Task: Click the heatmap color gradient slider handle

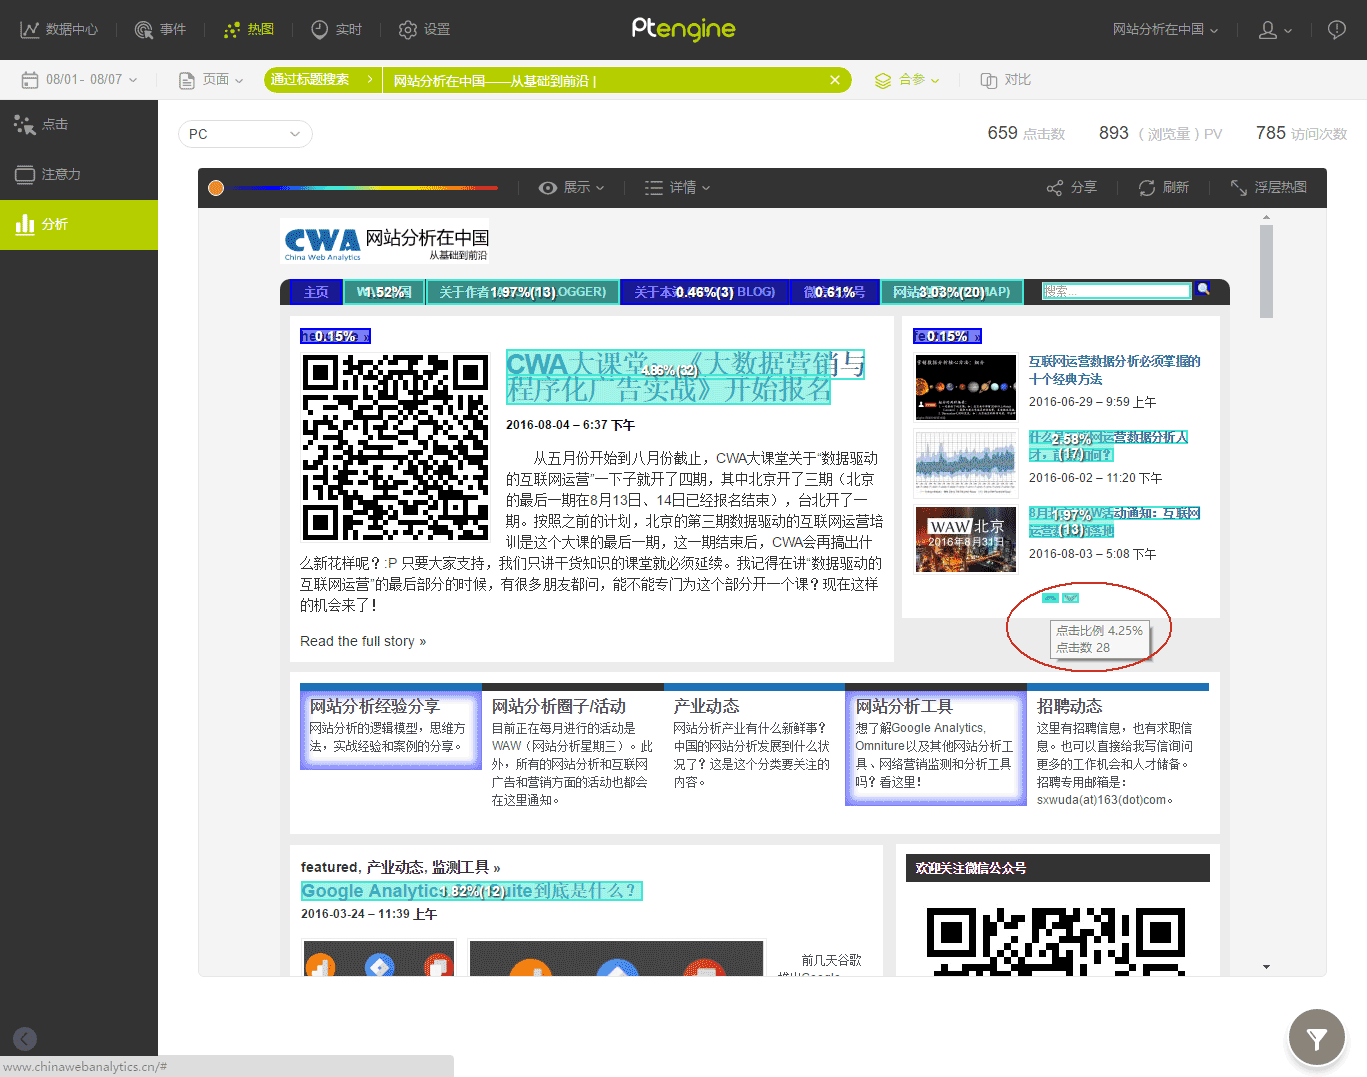Action: pyautogui.click(x=216, y=187)
